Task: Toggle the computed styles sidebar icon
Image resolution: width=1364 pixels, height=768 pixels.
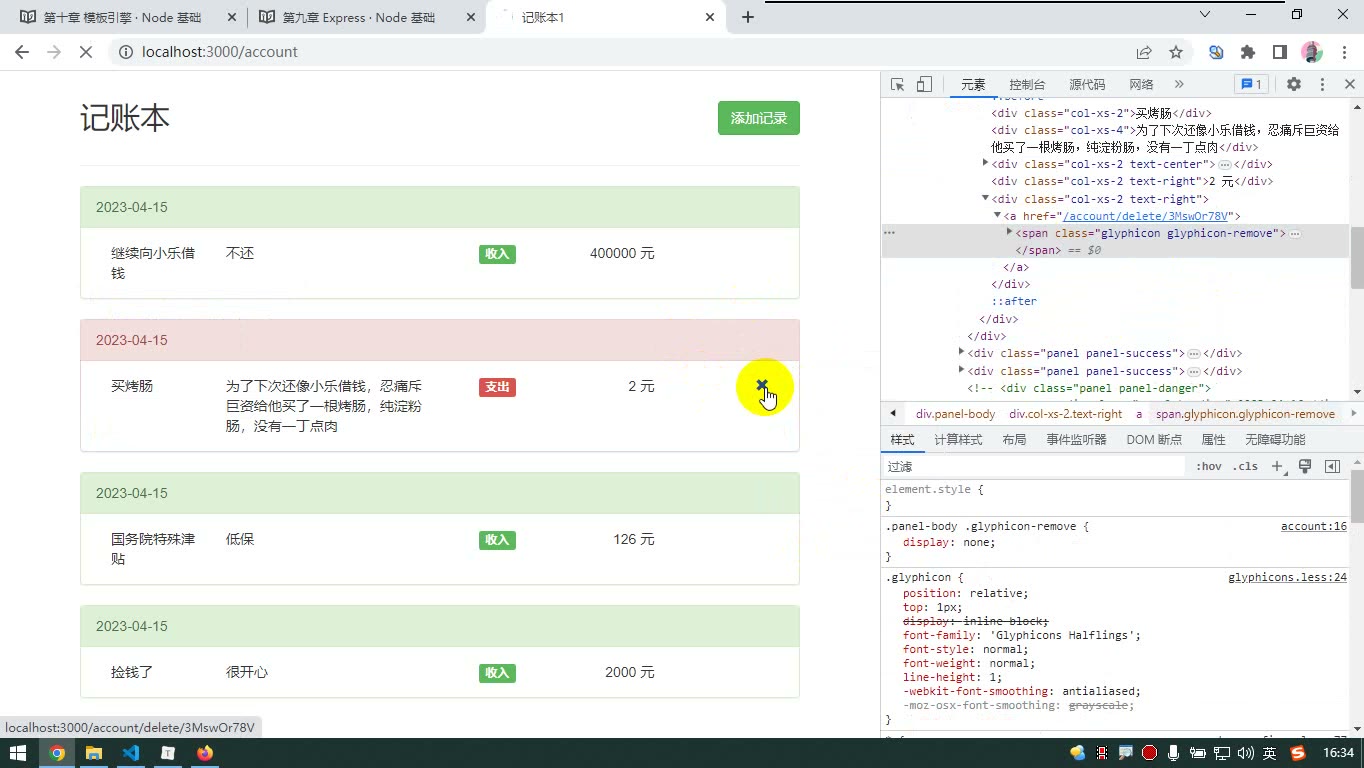Action: 1332,467
